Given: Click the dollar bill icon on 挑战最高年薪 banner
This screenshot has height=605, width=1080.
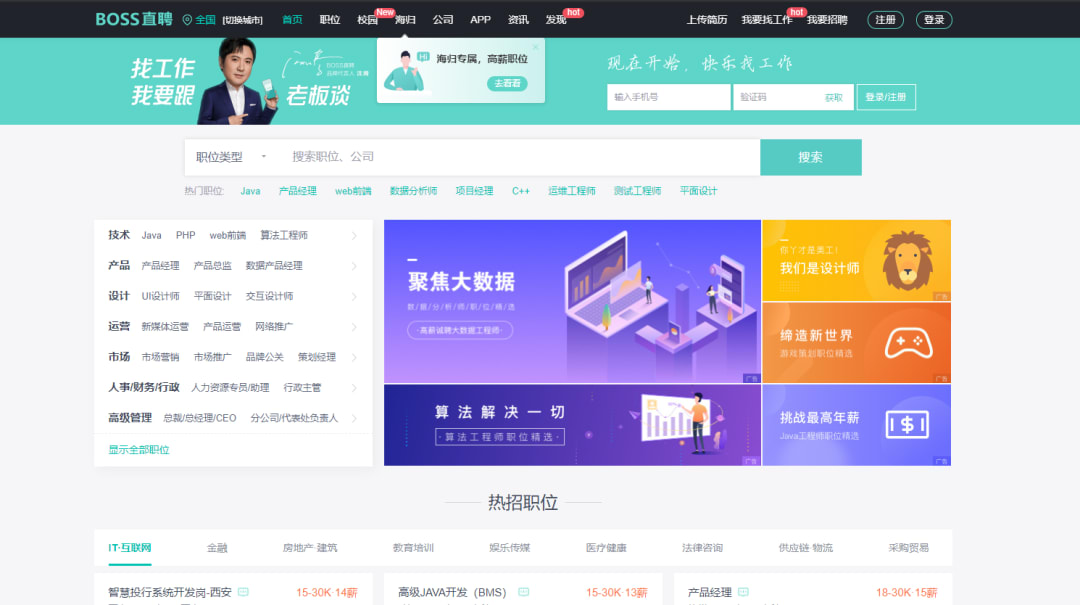Looking at the screenshot, I should click(907, 425).
